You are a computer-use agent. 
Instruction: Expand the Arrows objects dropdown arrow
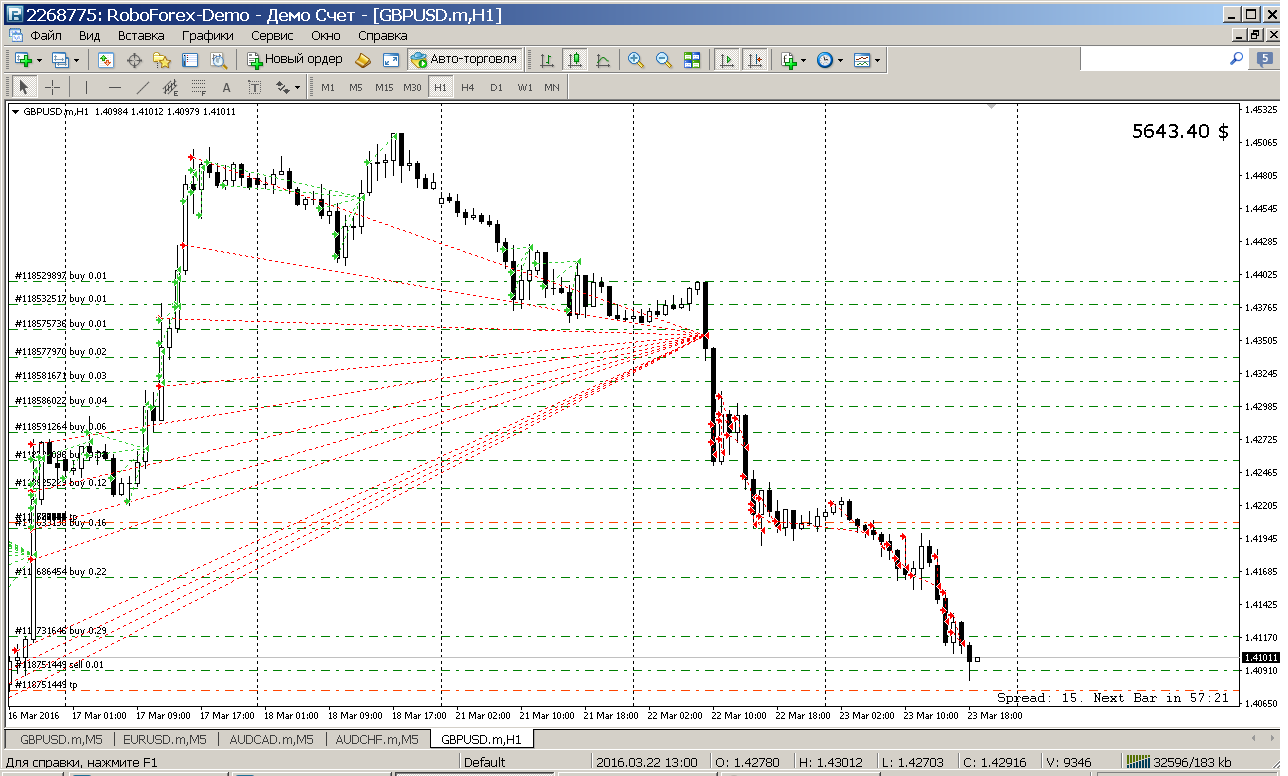pos(297,87)
